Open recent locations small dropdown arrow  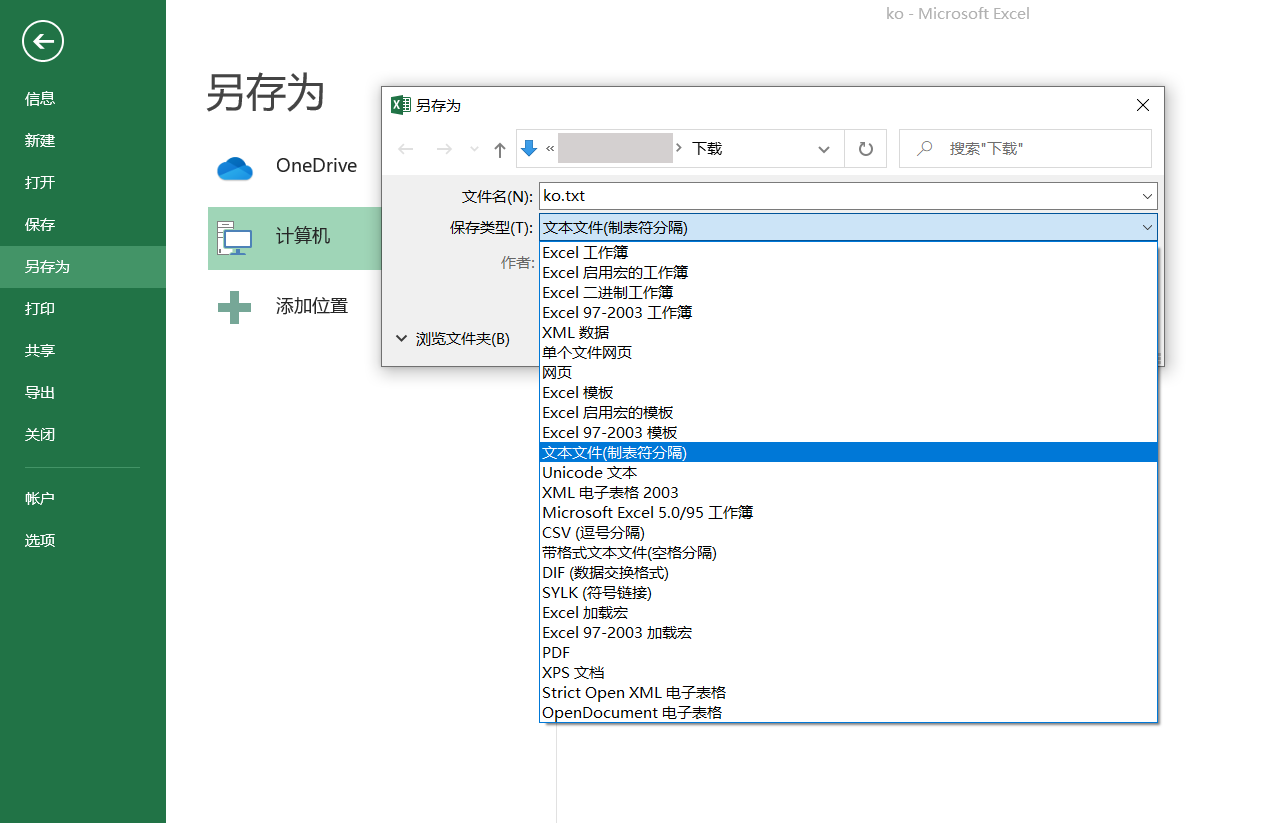click(x=474, y=149)
